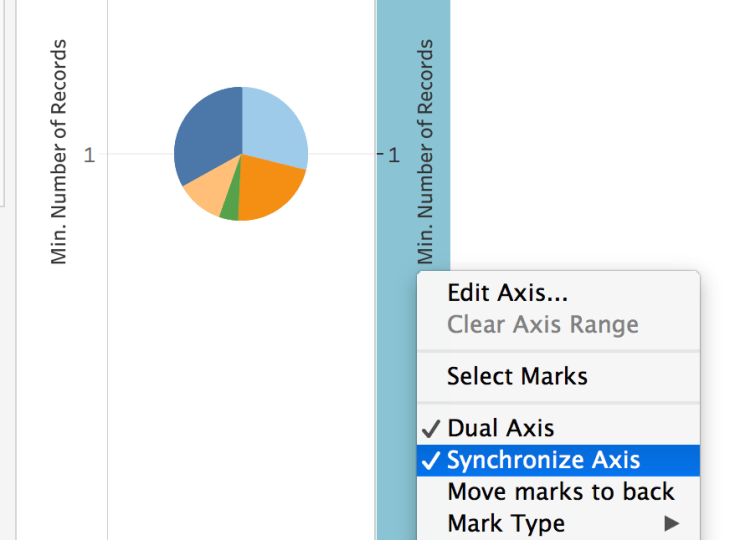Click the Mark Type submenu arrow
This screenshot has width=740, height=540.
point(672,523)
